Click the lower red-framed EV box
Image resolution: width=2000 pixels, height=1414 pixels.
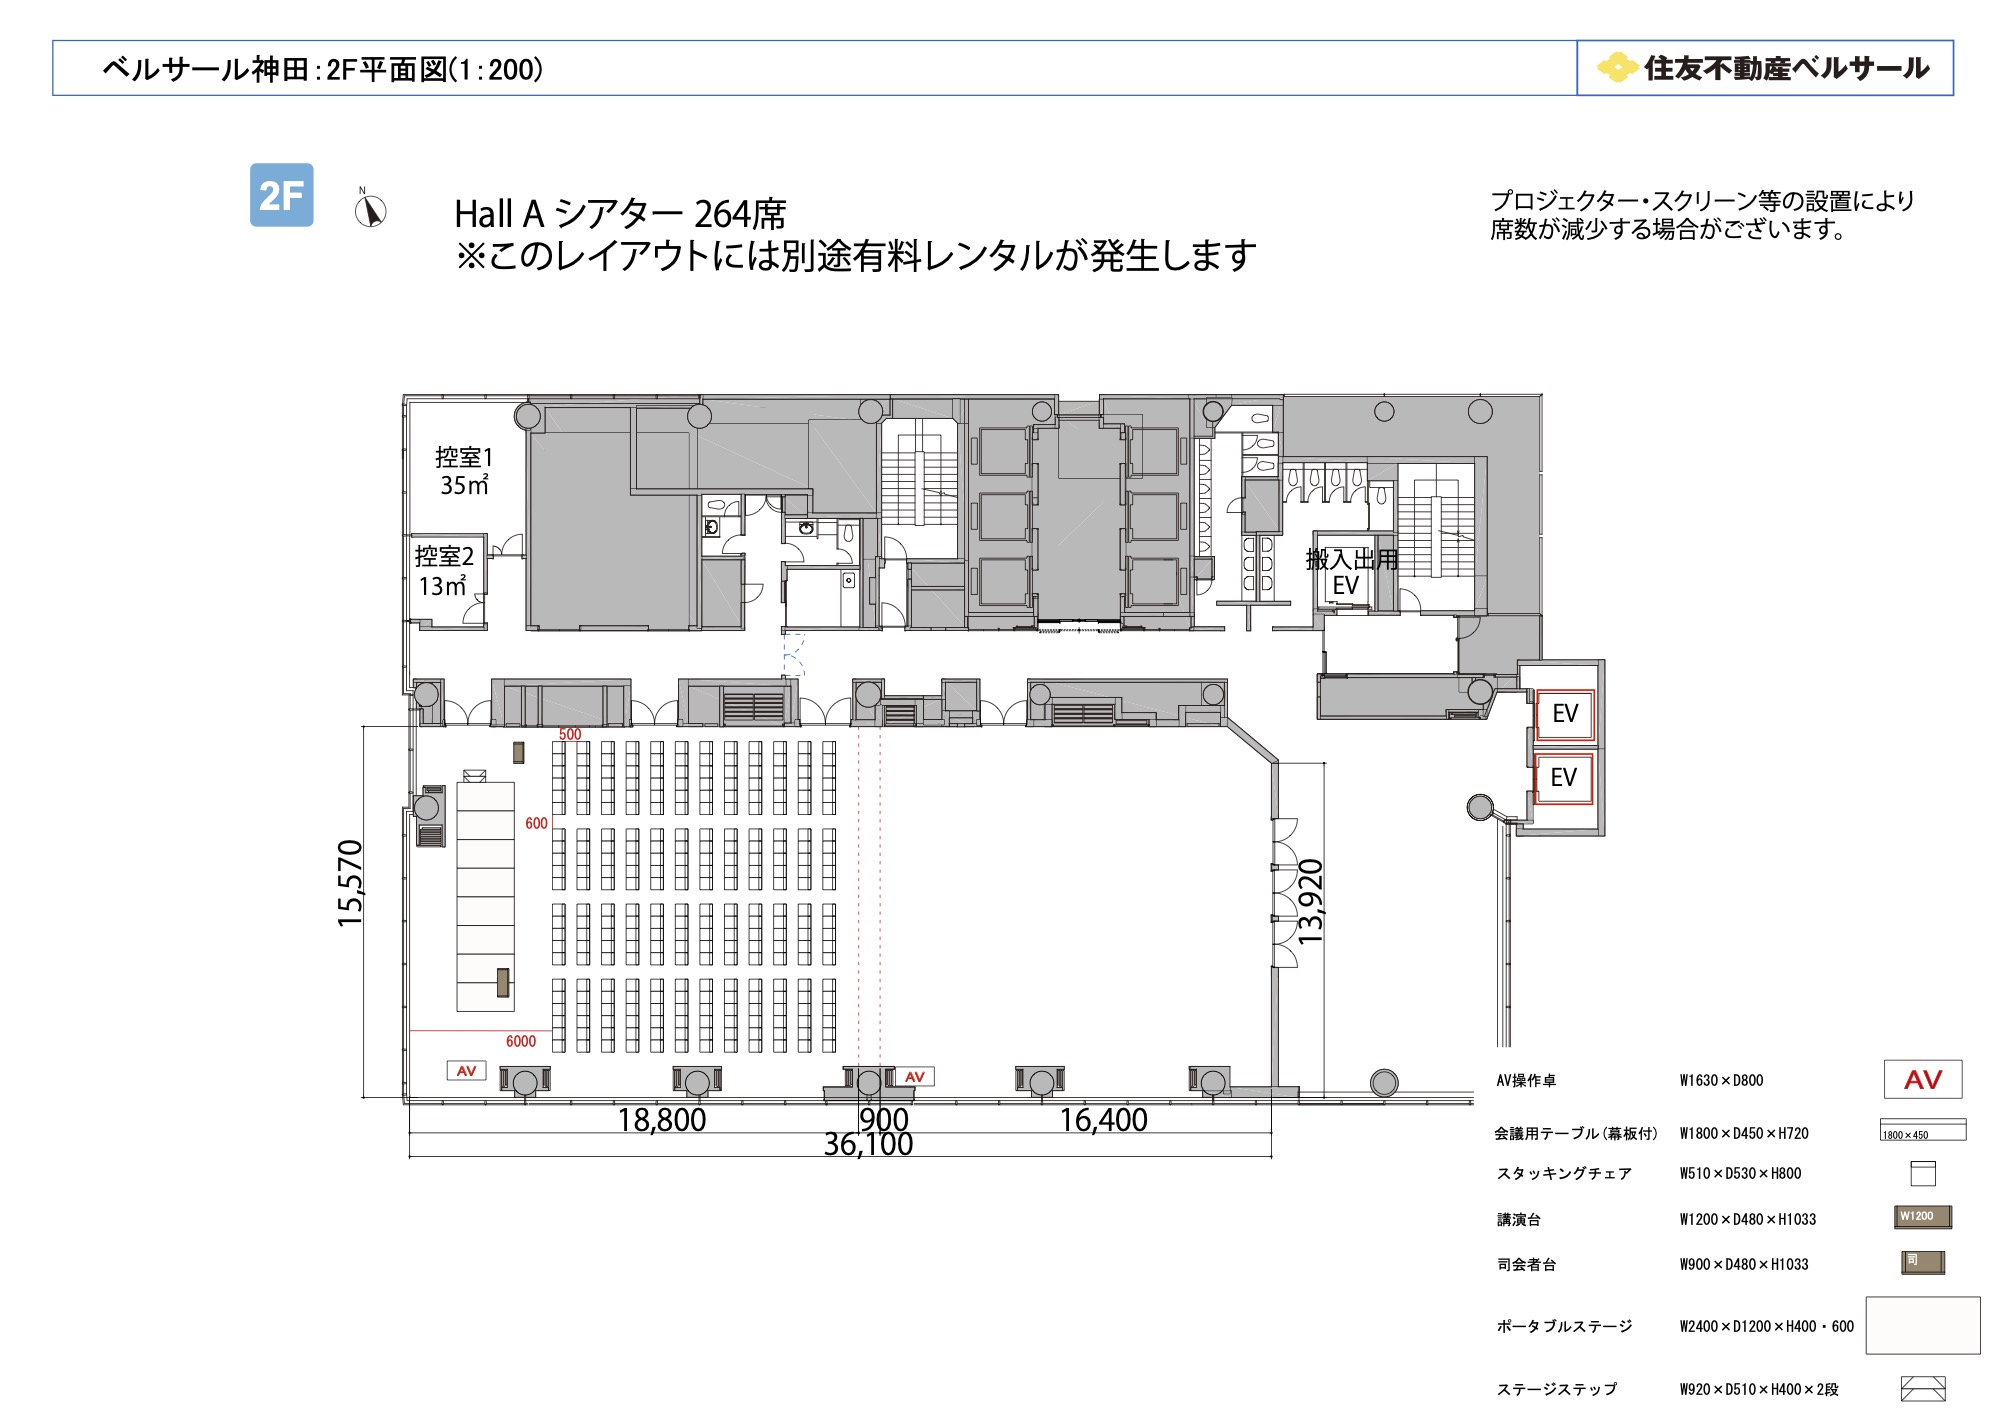click(x=1563, y=778)
